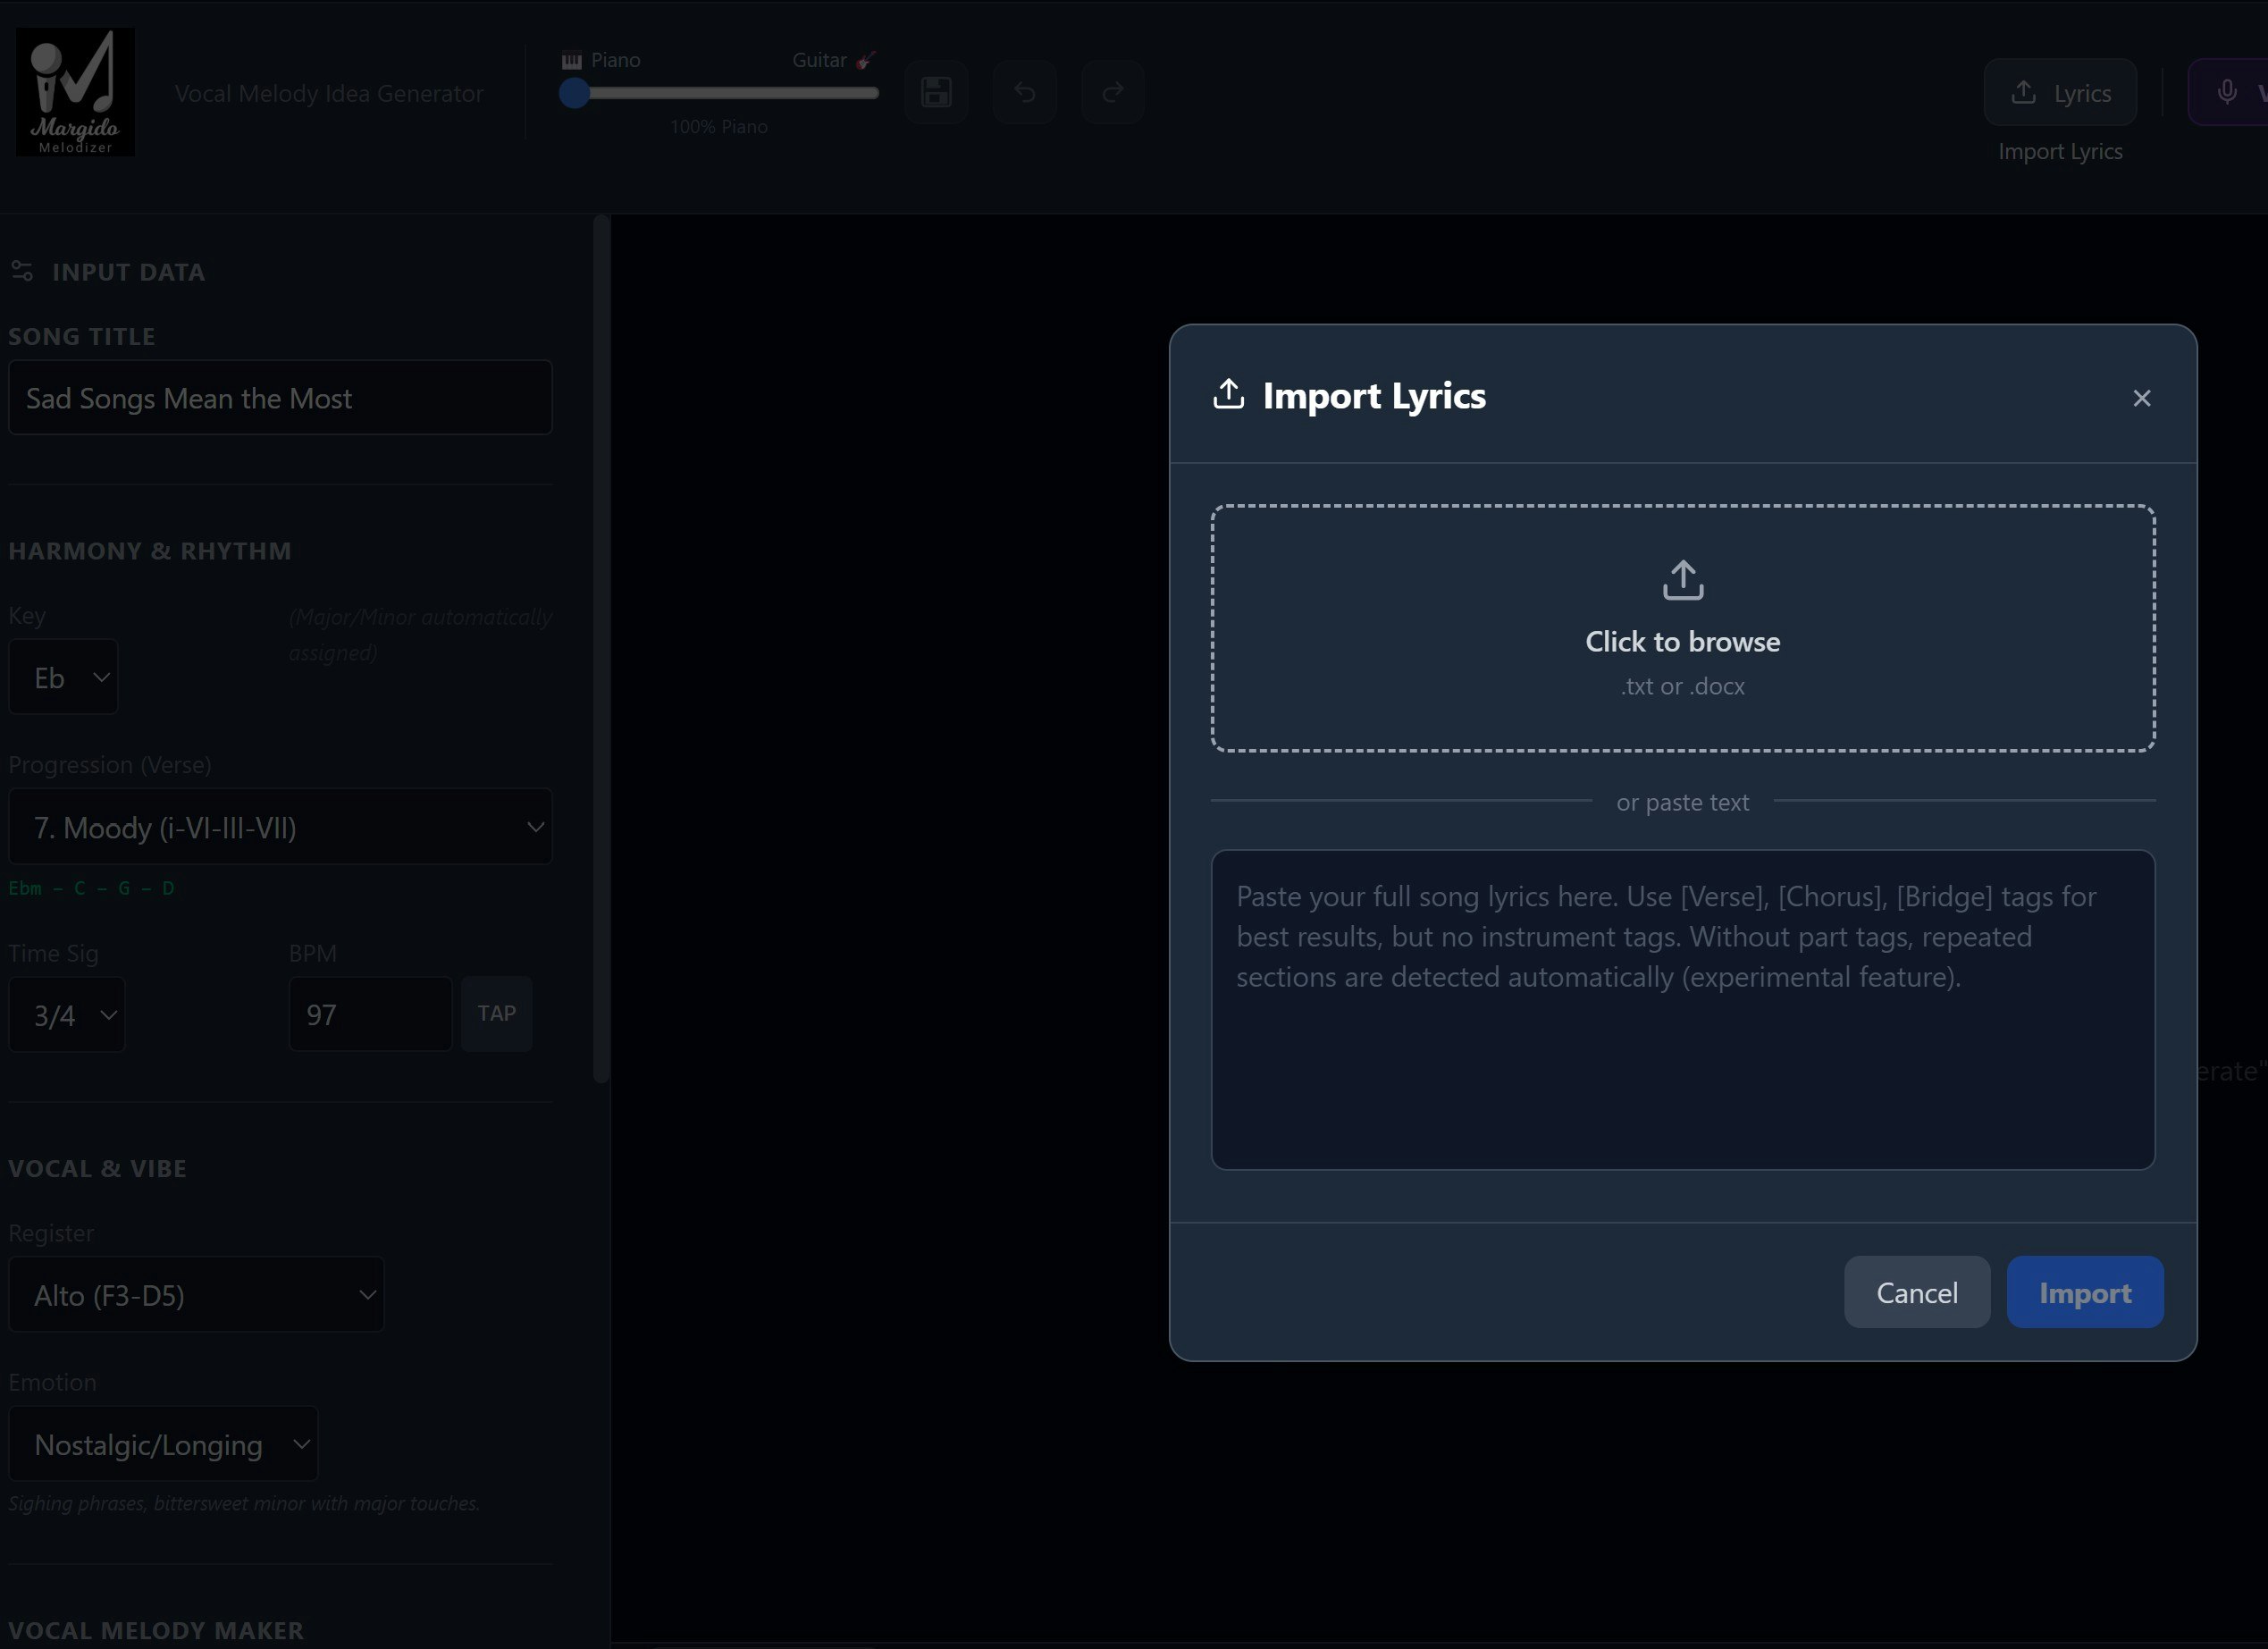The image size is (2268, 1649).
Task: Open the Register Alto dropdown
Action: pos(197,1295)
